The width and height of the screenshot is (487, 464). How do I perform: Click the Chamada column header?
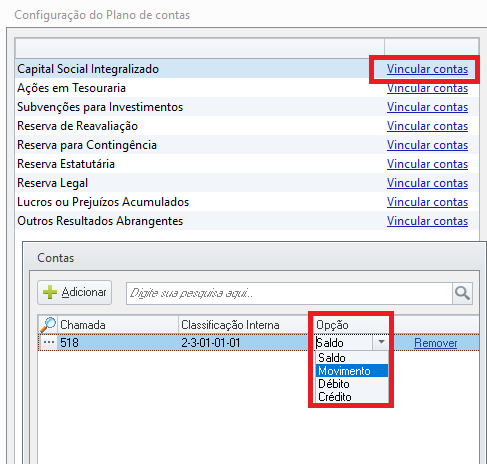pyautogui.click(x=118, y=325)
